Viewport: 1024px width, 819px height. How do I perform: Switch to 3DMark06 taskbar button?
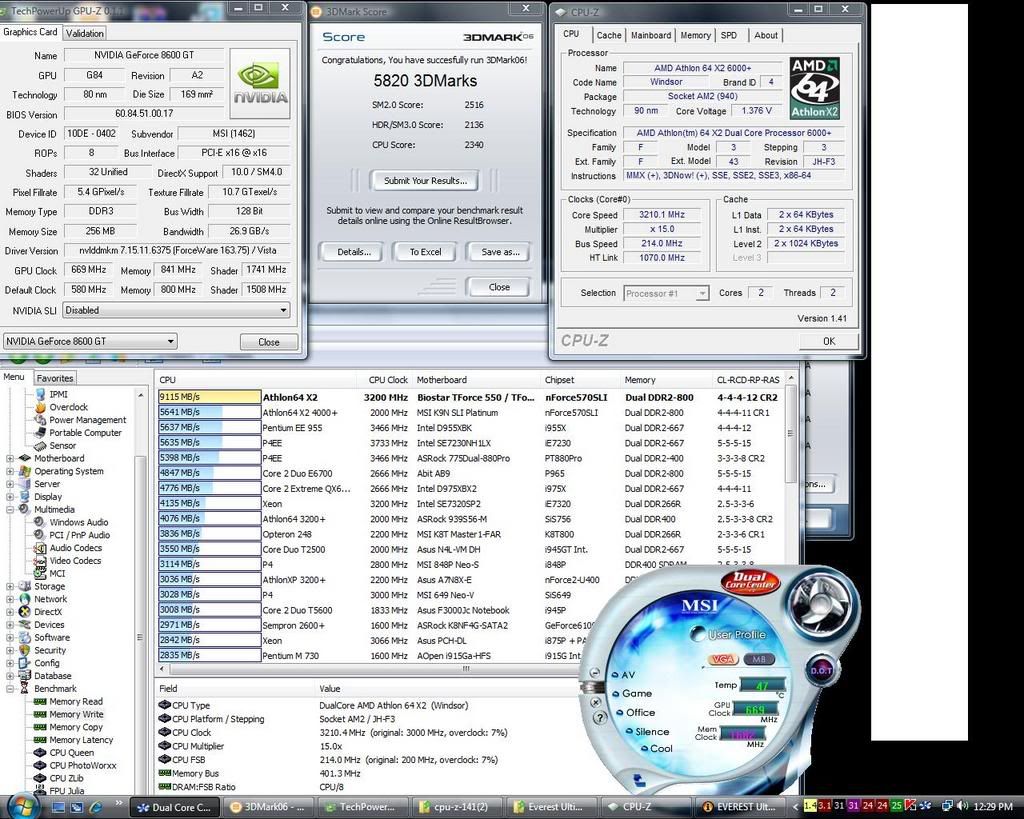[x=269, y=807]
